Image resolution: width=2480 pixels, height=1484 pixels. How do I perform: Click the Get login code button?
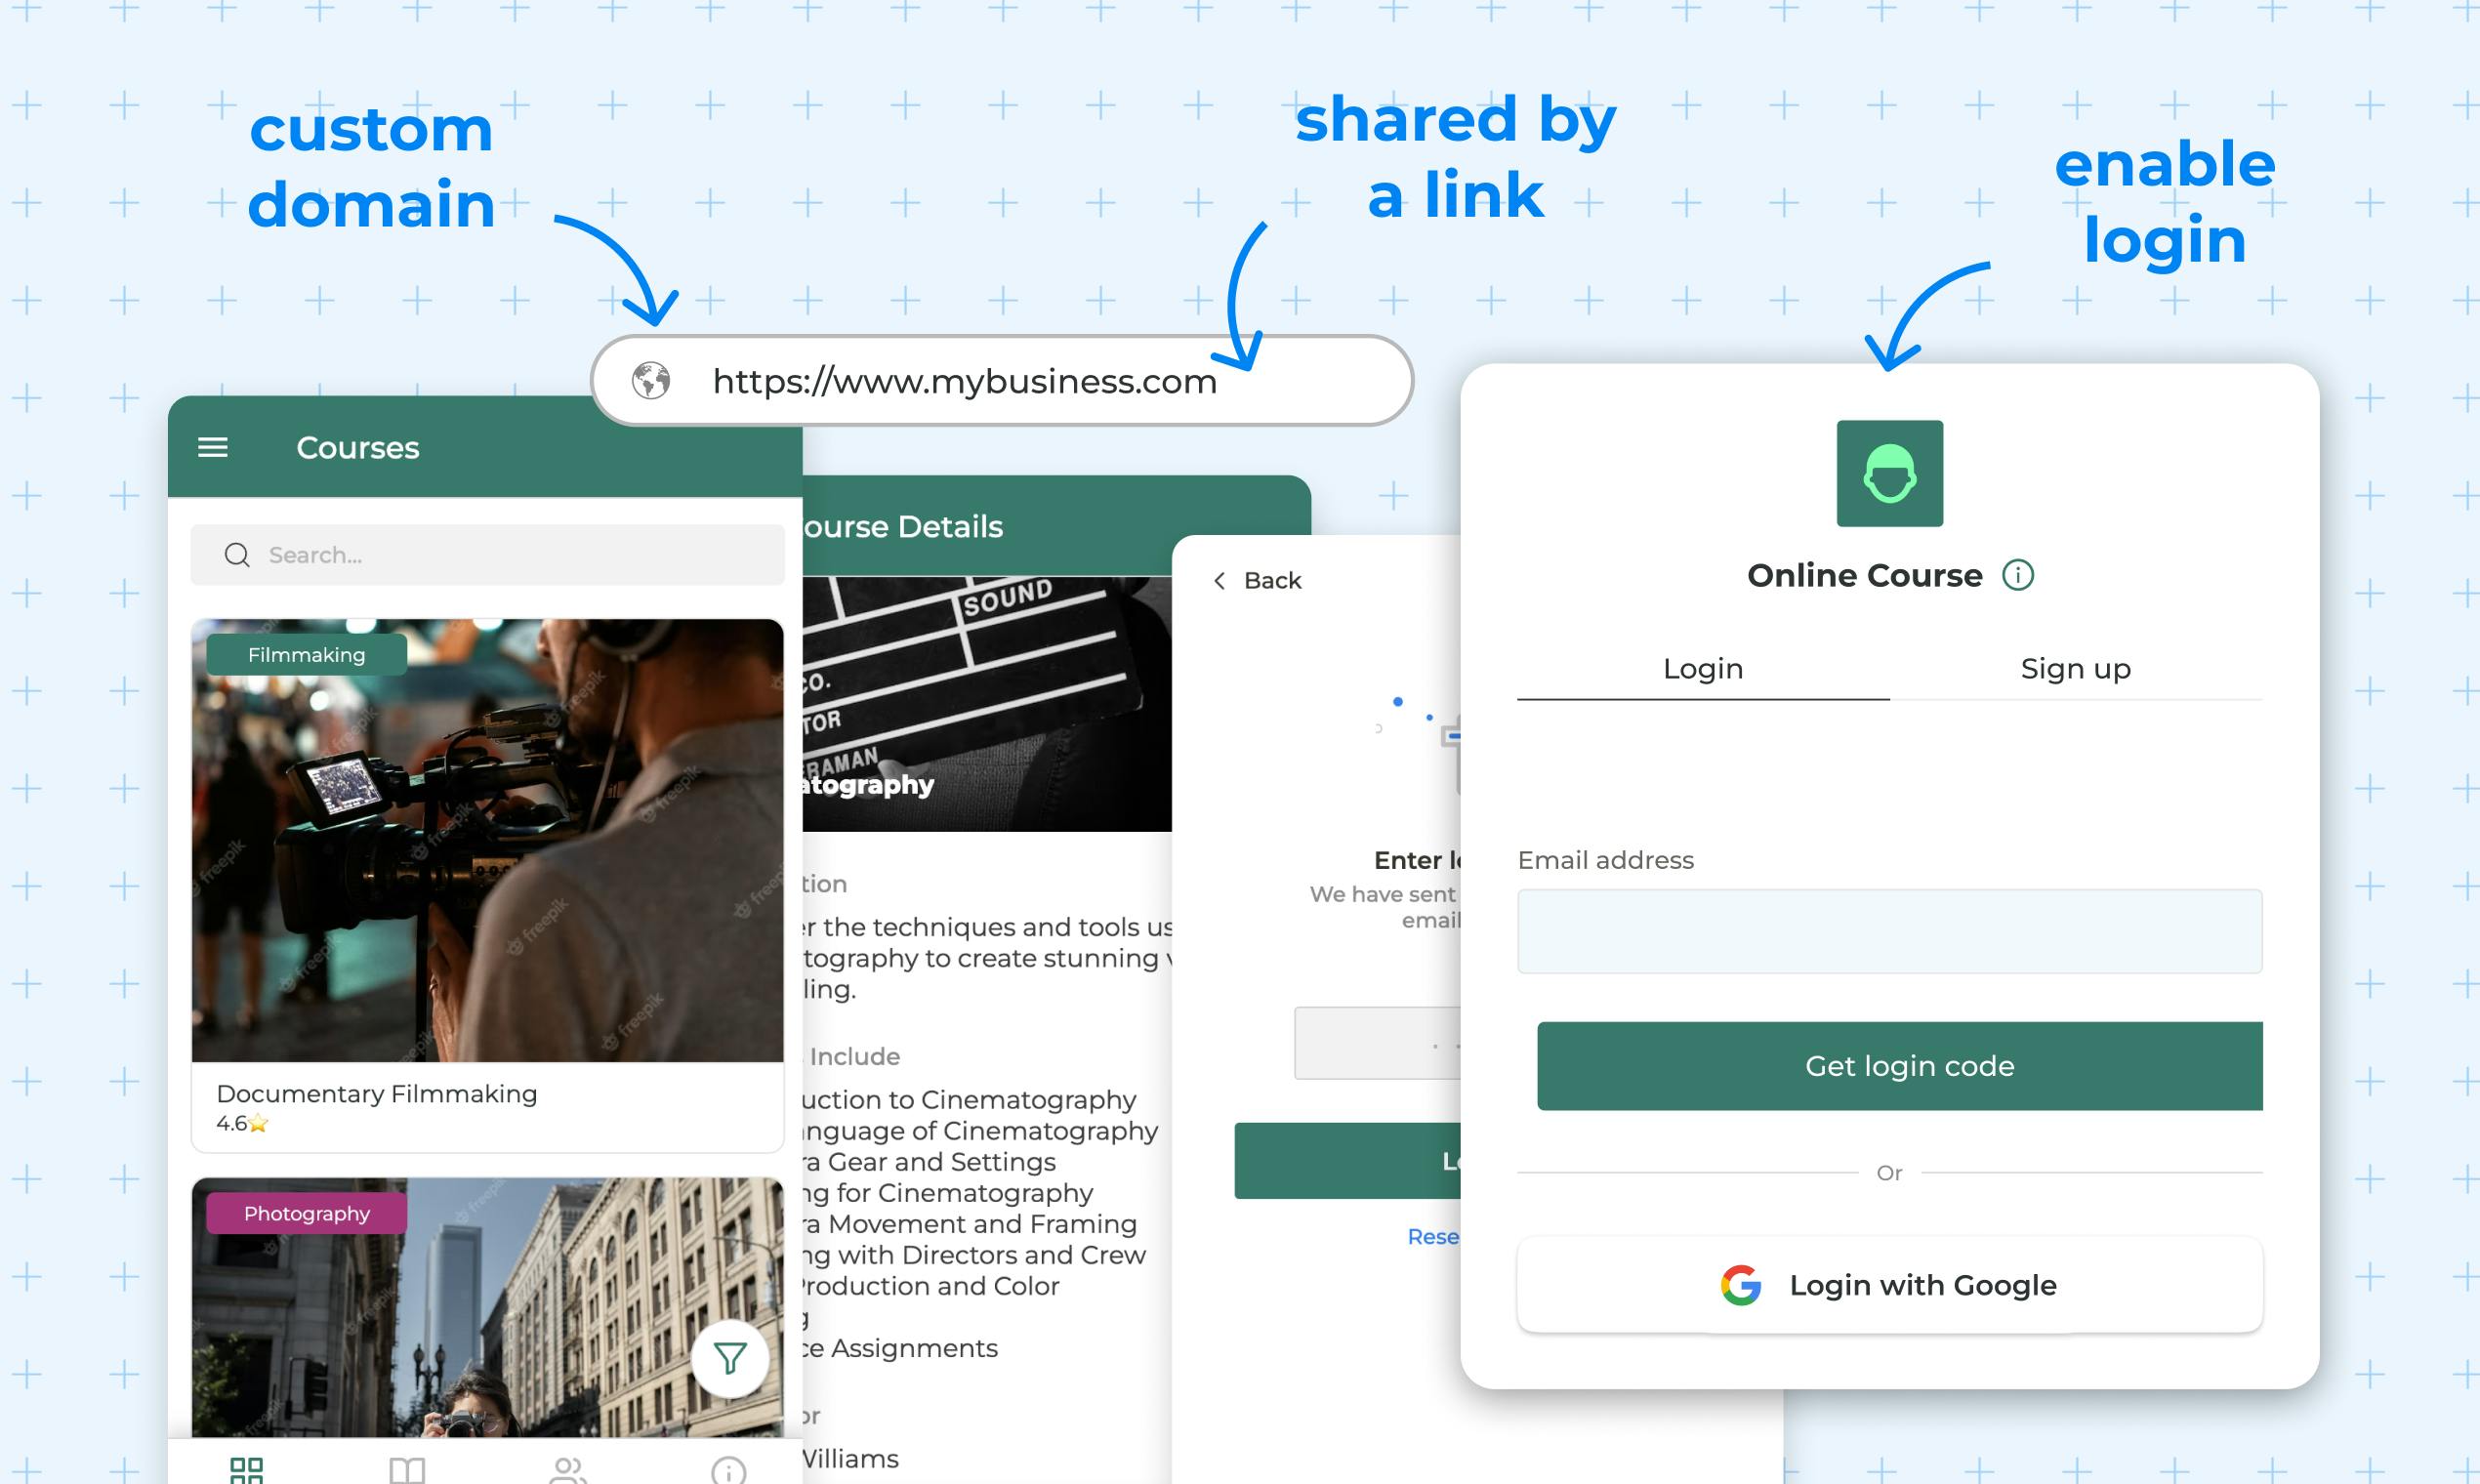[x=1900, y=1066]
